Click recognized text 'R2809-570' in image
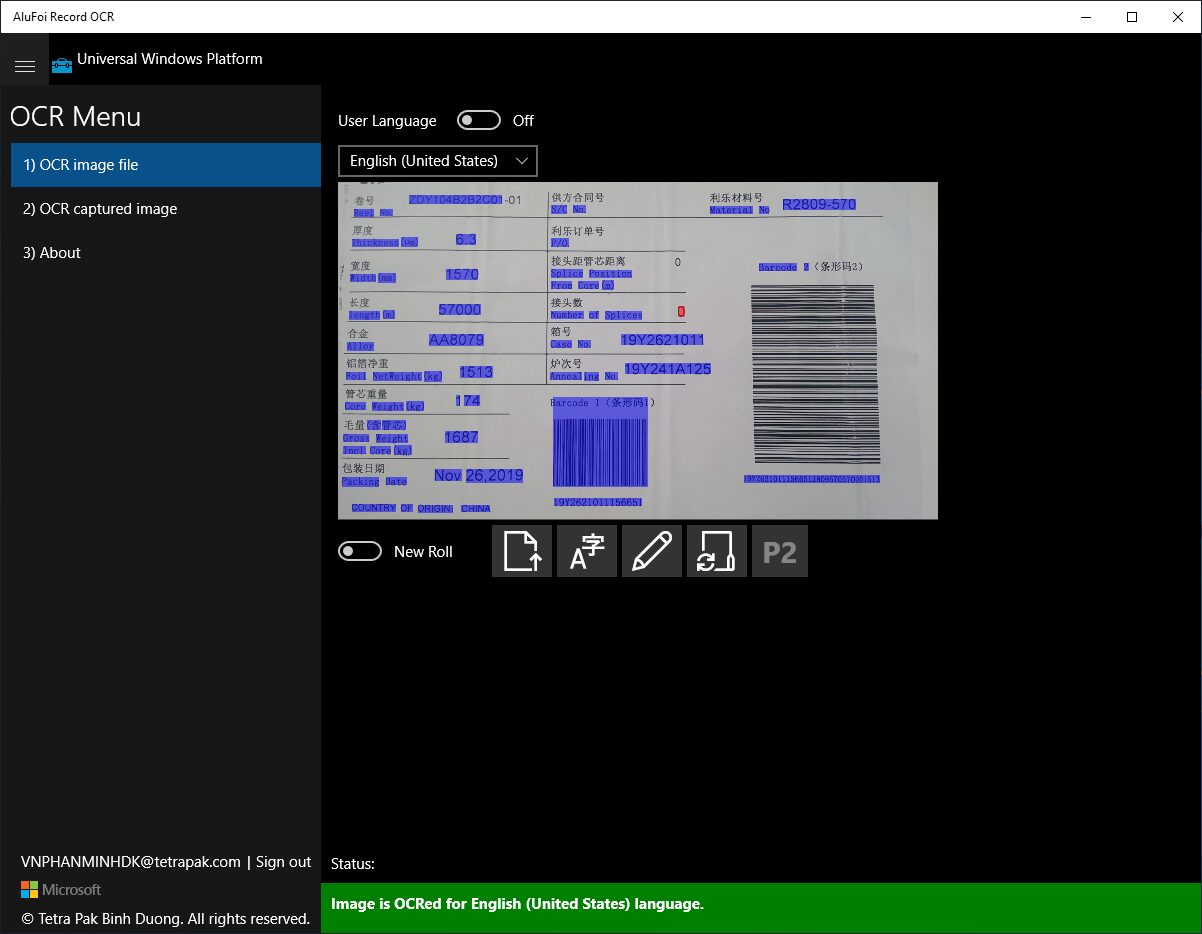This screenshot has width=1202, height=934. pos(819,204)
